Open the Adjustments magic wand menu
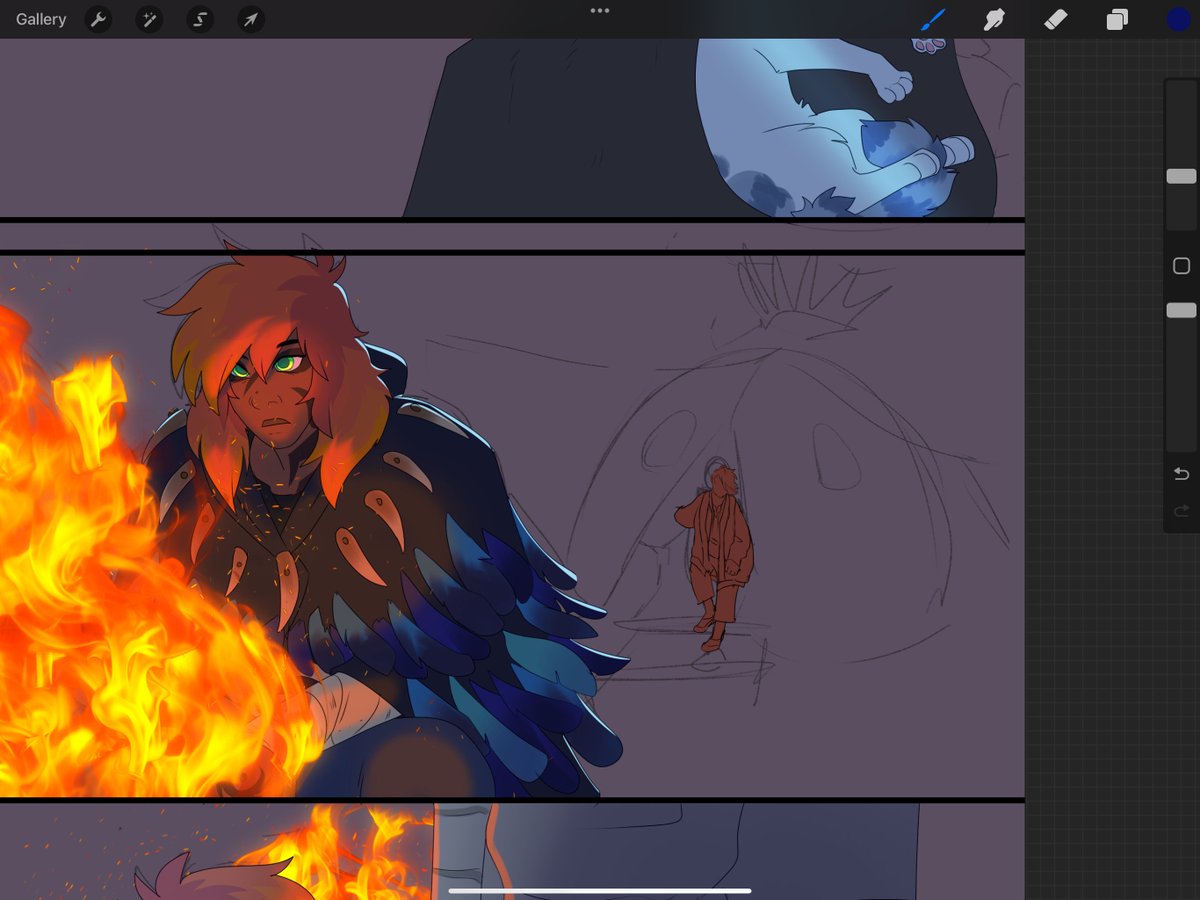Image resolution: width=1200 pixels, height=900 pixels. click(149, 19)
